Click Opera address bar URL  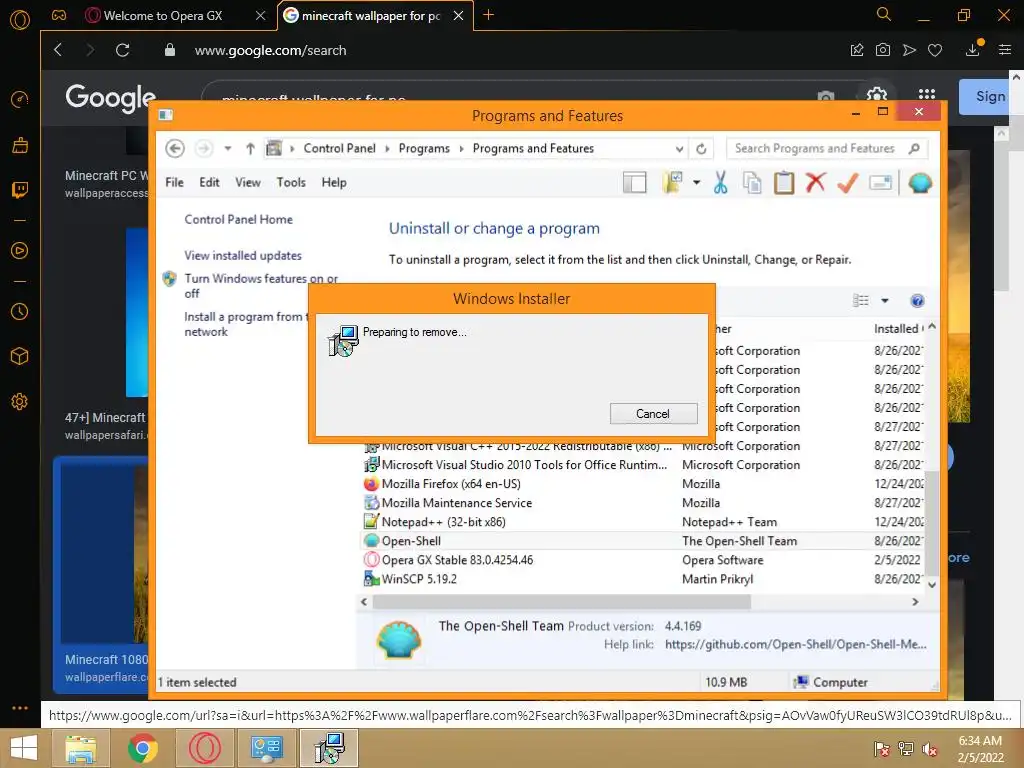click(270, 50)
